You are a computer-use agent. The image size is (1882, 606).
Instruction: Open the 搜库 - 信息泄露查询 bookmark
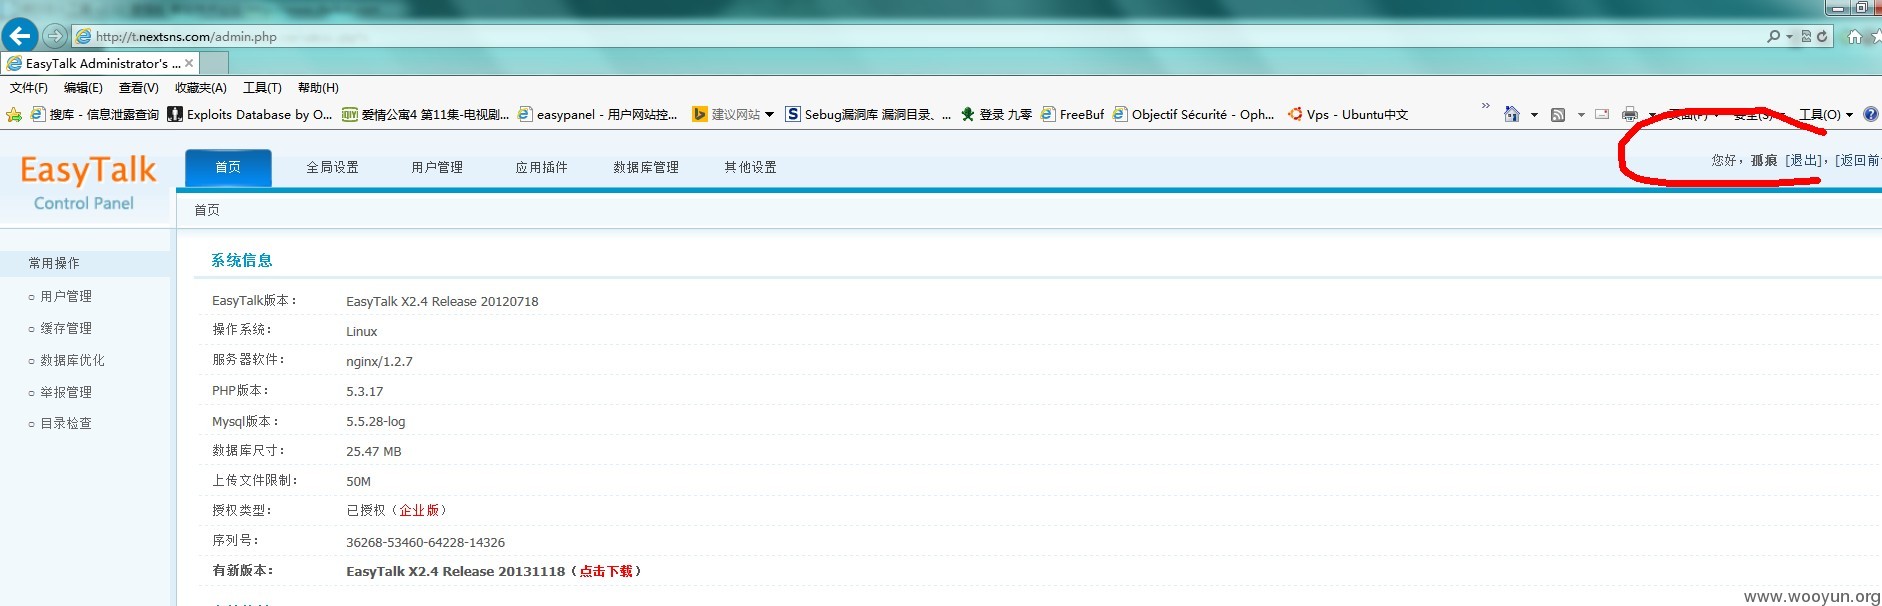point(95,115)
